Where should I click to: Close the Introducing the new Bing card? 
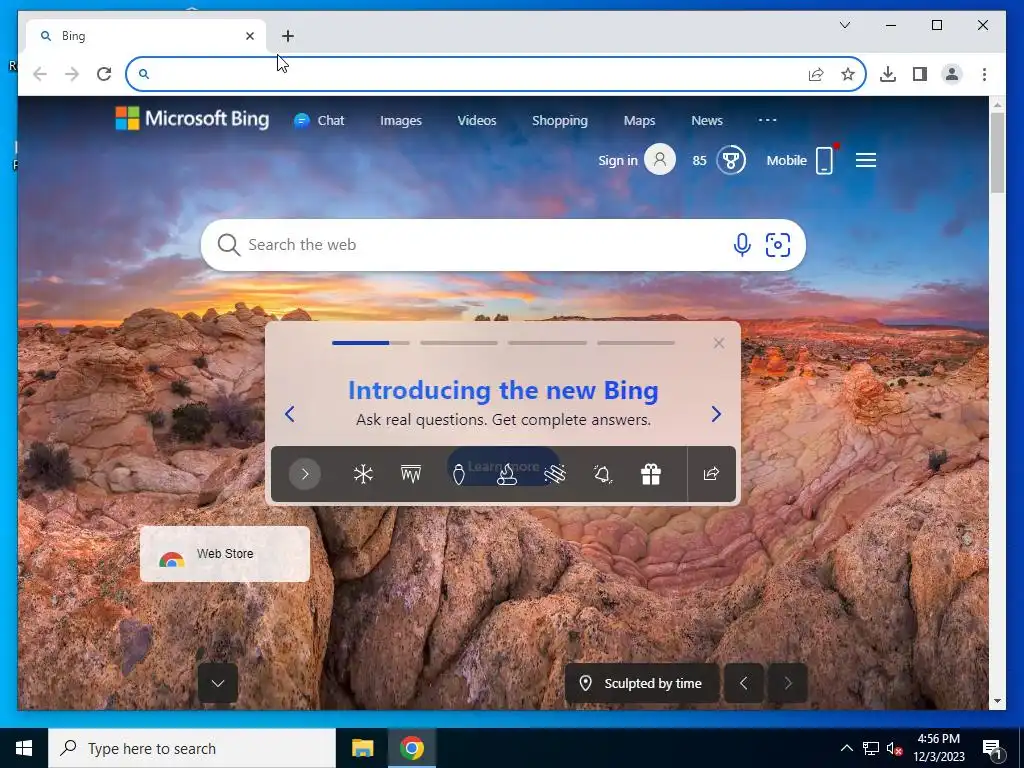coord(718,343)
